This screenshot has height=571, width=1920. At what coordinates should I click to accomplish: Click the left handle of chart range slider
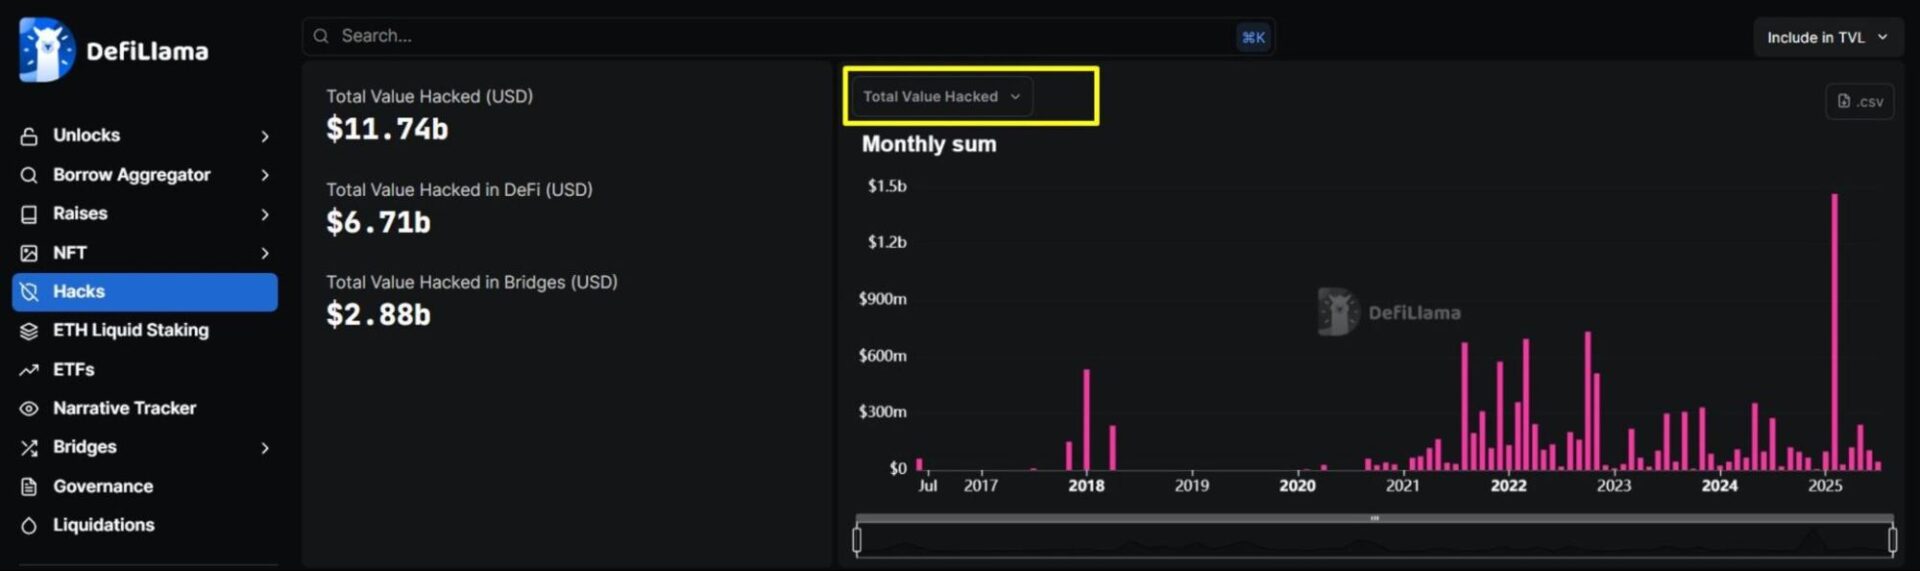coord(857,540)
